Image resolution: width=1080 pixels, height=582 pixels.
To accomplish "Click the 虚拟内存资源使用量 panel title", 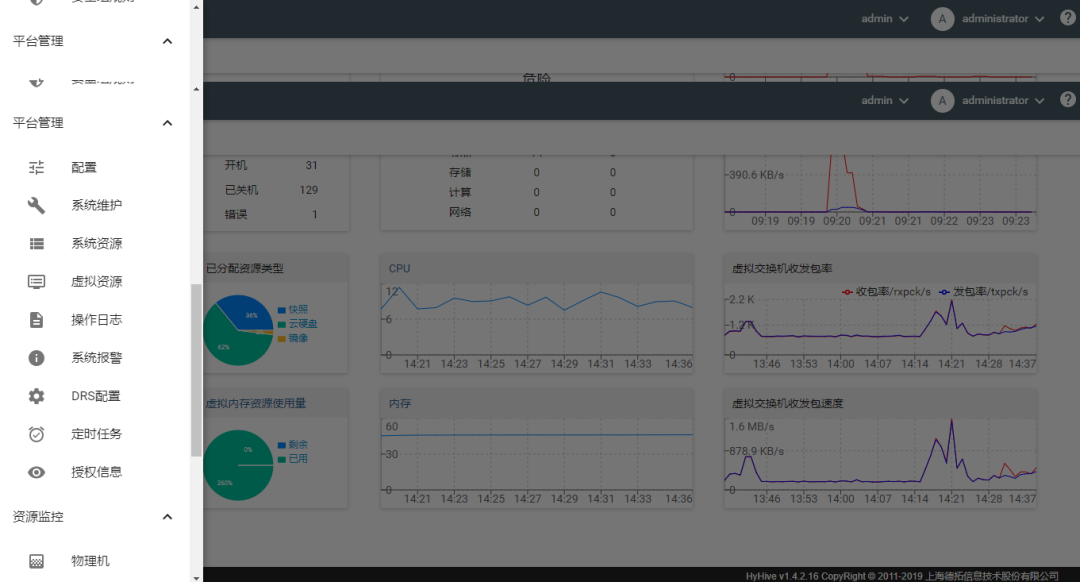I will 256,404.
